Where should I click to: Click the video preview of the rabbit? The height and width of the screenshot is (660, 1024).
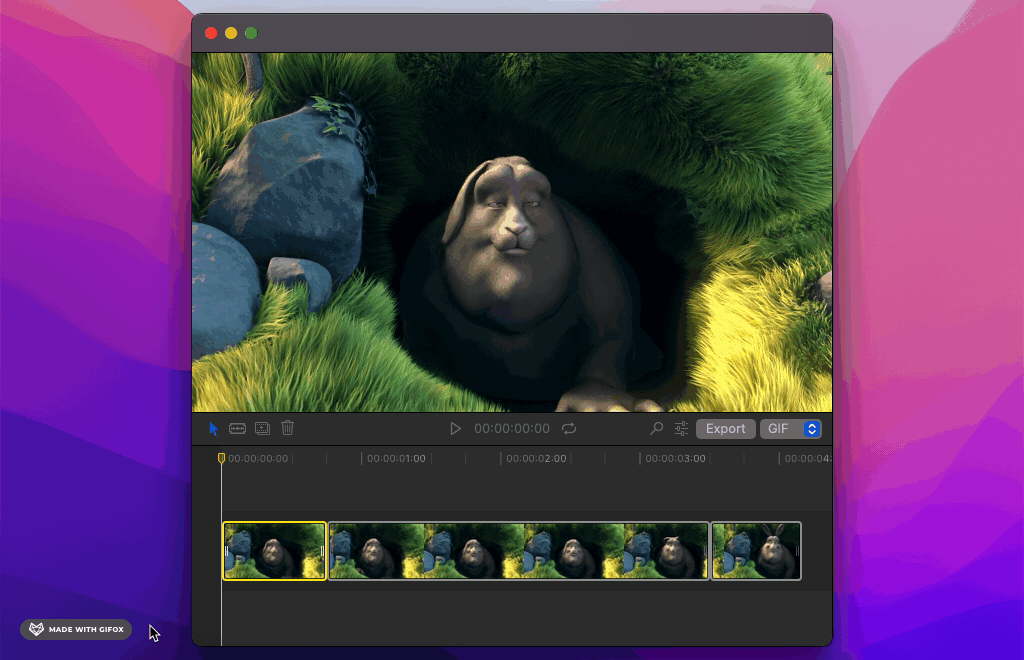pos(512,232)
